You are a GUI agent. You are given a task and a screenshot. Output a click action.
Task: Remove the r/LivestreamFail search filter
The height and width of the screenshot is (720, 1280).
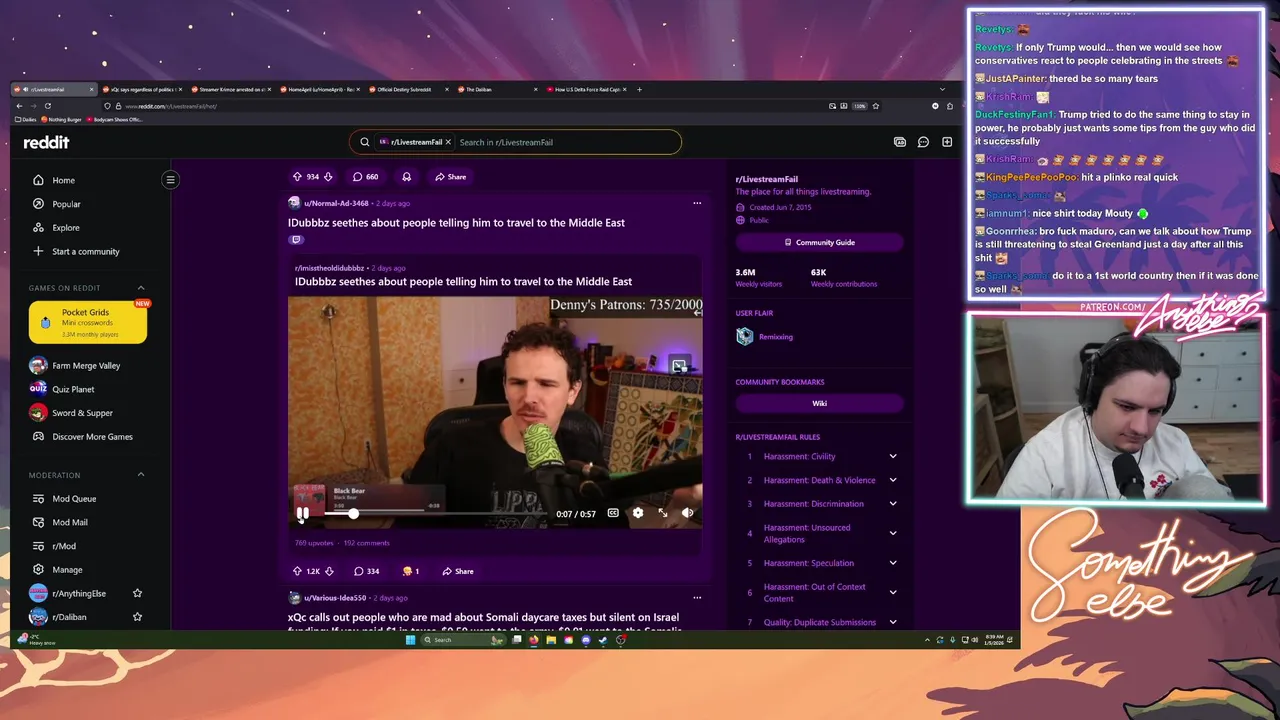[x=448, y=142]
